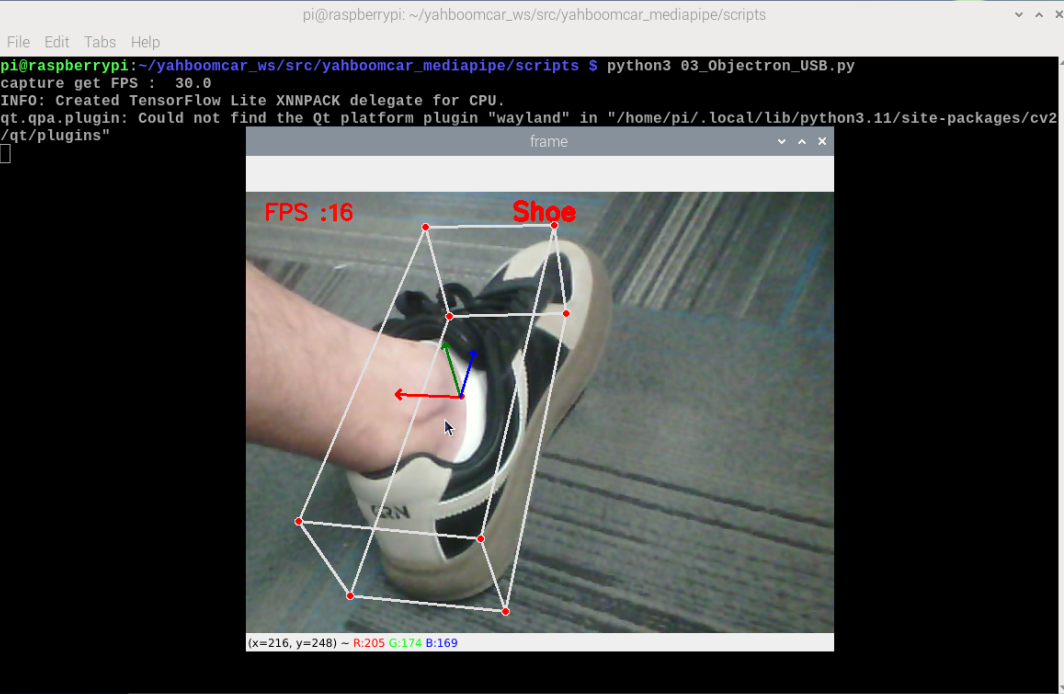The image size is (1064, 694).
Task: Click the qt.qpa.plugin warning line
Action: point(529,127)
